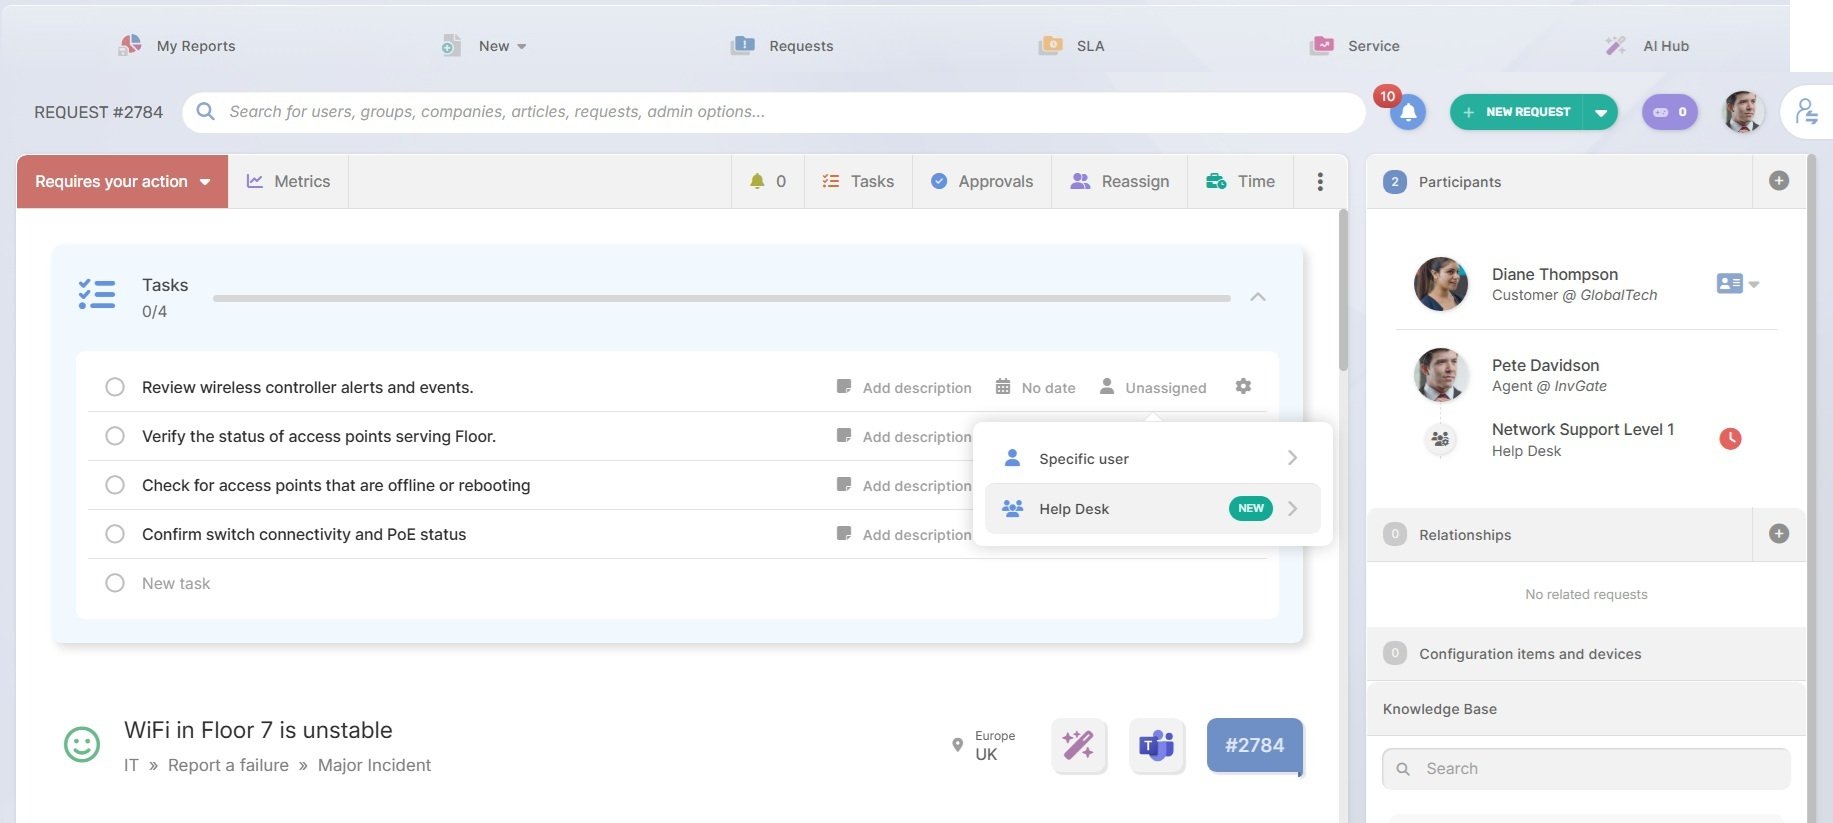Click Add description on Review wireless task
This screenshot has height=823, width=1833.
917,387
